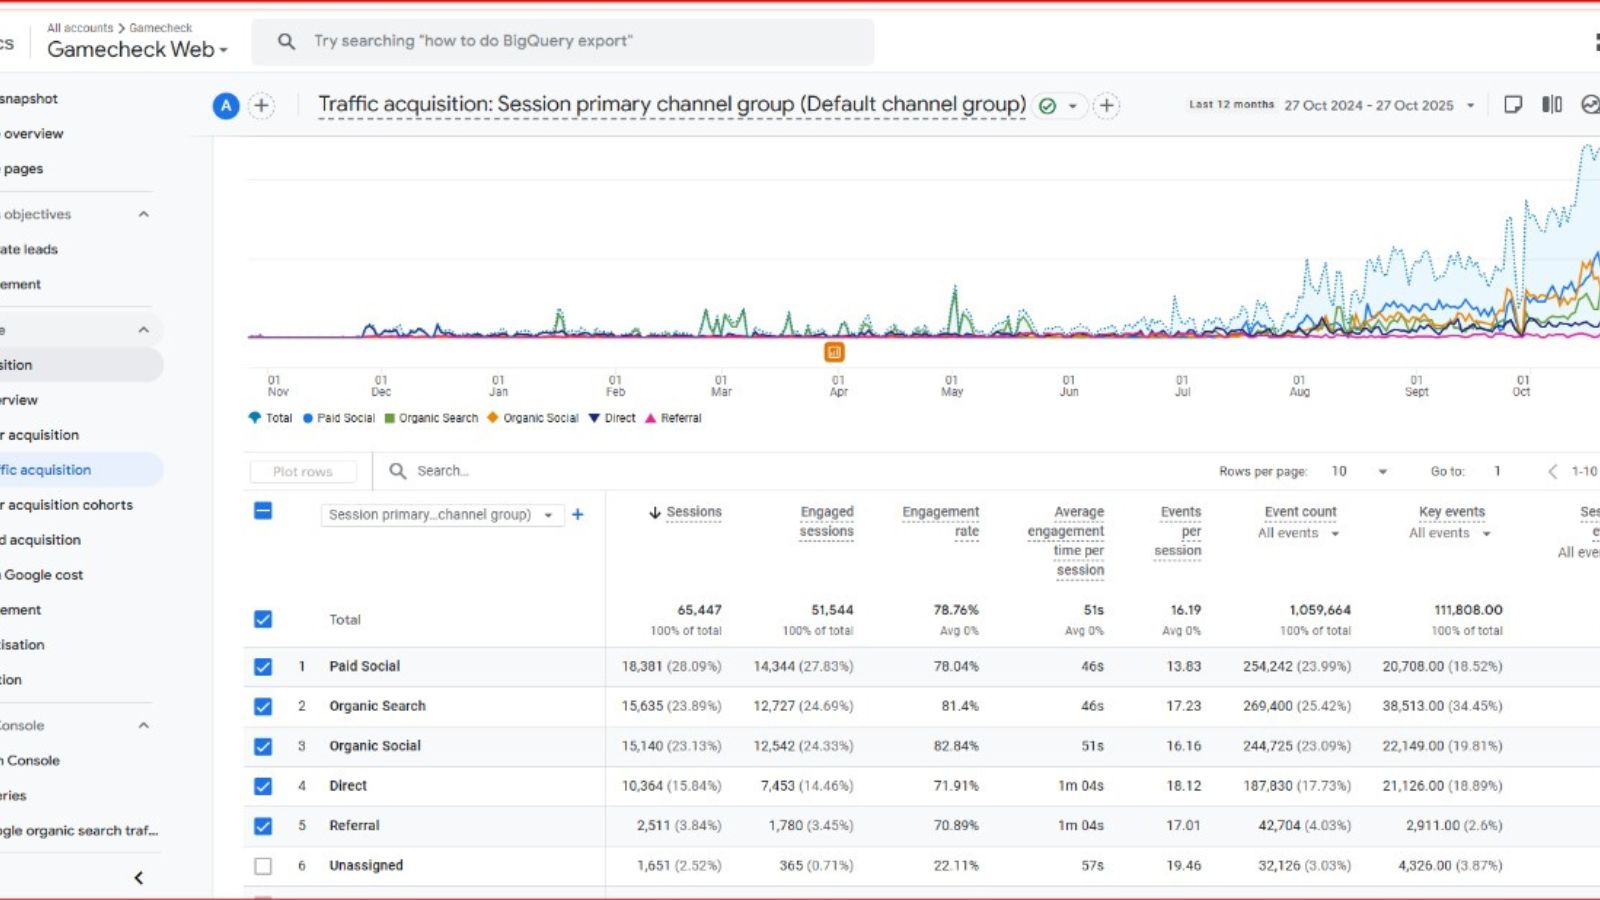1600x900 pixels.
Task: Toggle the Organic Social legend marker
Action: point(492,418)
